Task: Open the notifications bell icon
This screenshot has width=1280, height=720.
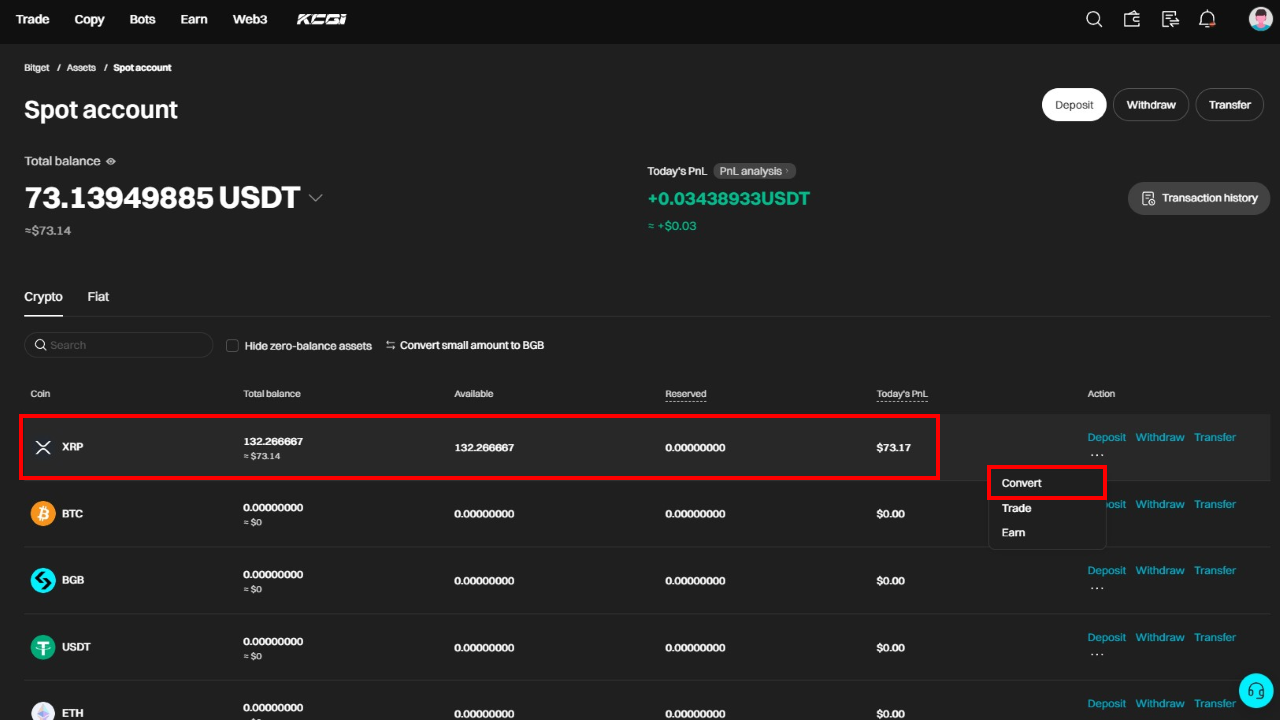Action: (1208, 19)
